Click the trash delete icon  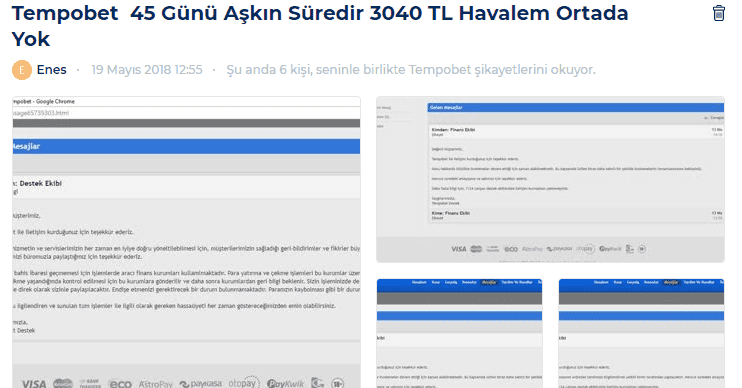pos(718,13)
